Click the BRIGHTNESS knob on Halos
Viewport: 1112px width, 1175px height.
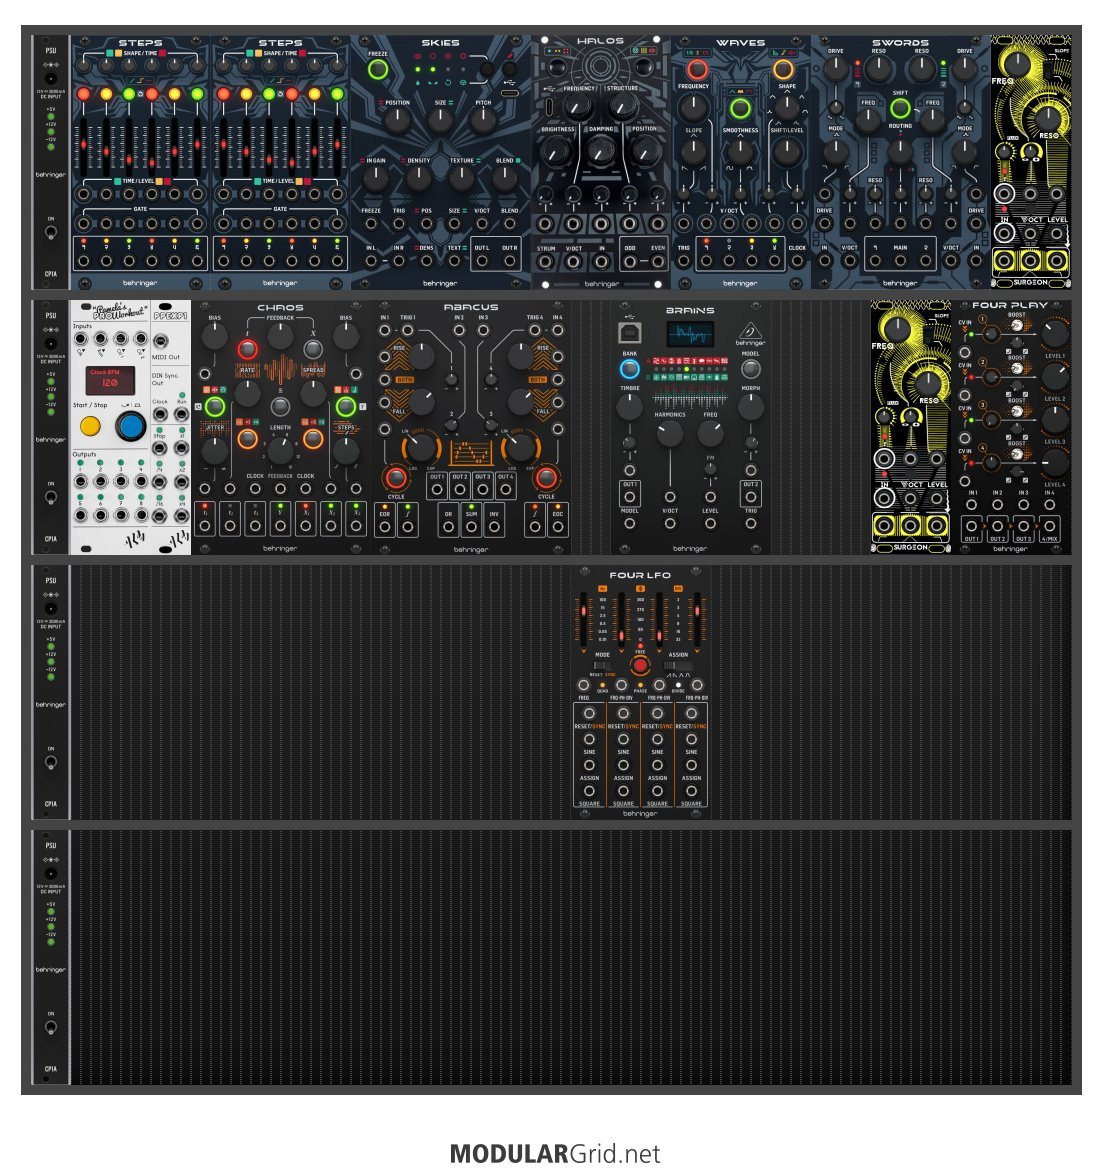click(x=555, y=152)
